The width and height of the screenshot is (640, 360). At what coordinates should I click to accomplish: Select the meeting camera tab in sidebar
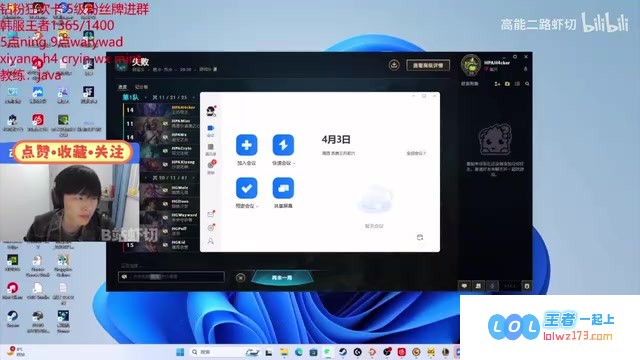tap(211, 130)
